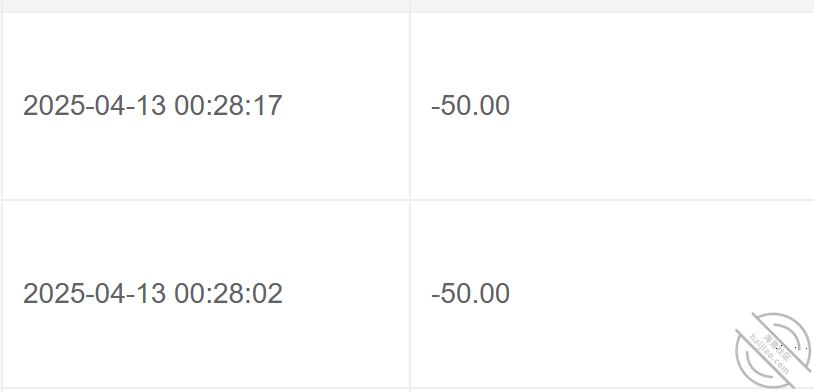Click the gray header above the timestamp column

(x=206, y=6)
